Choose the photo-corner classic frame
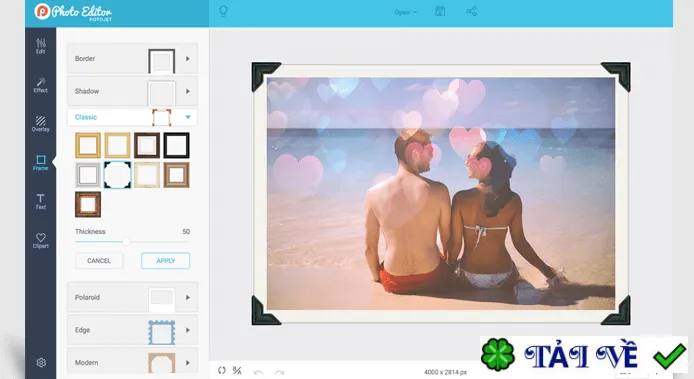Screen dimensions: 694x379 point(117,175)
